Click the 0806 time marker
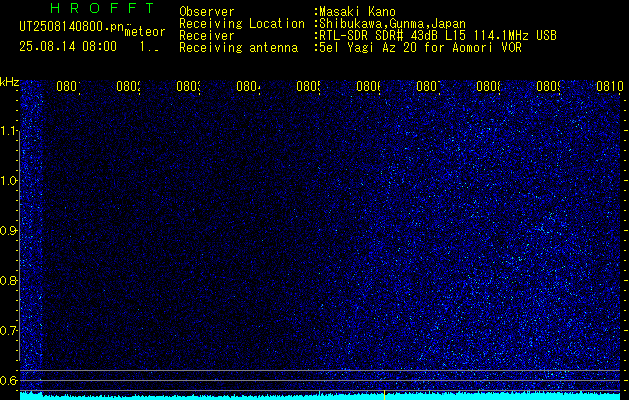Screen dimensions: 629x400 [368, 86]
